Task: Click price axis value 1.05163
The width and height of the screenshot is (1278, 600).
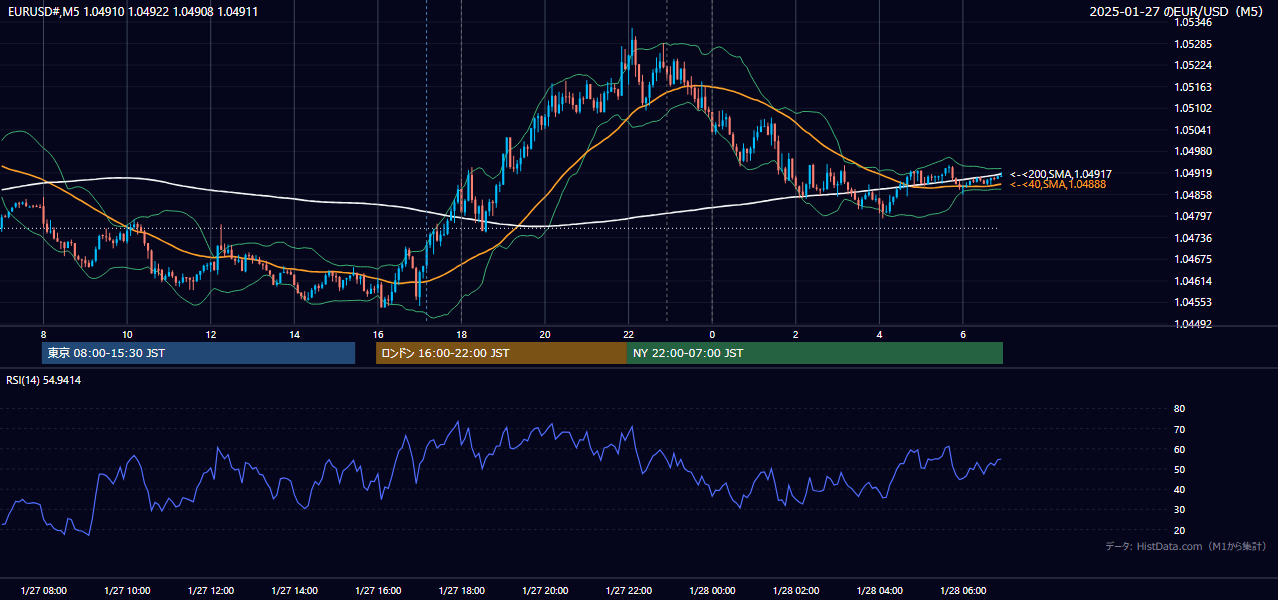Action: click(x=1192, y=87)
